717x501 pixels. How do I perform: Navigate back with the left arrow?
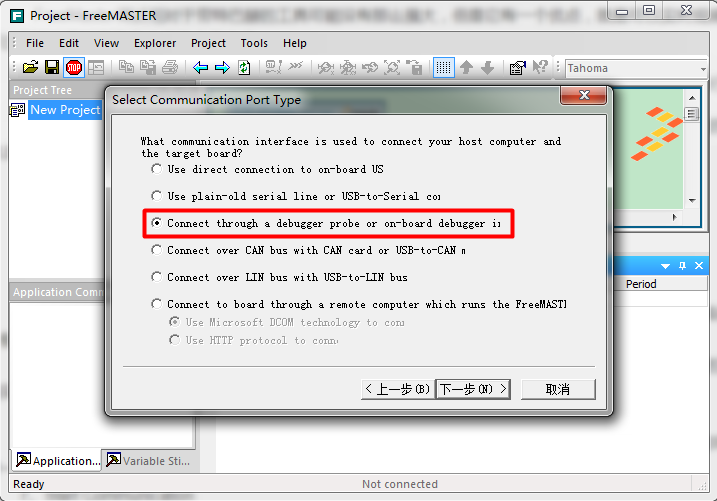[x=200, y=68]
